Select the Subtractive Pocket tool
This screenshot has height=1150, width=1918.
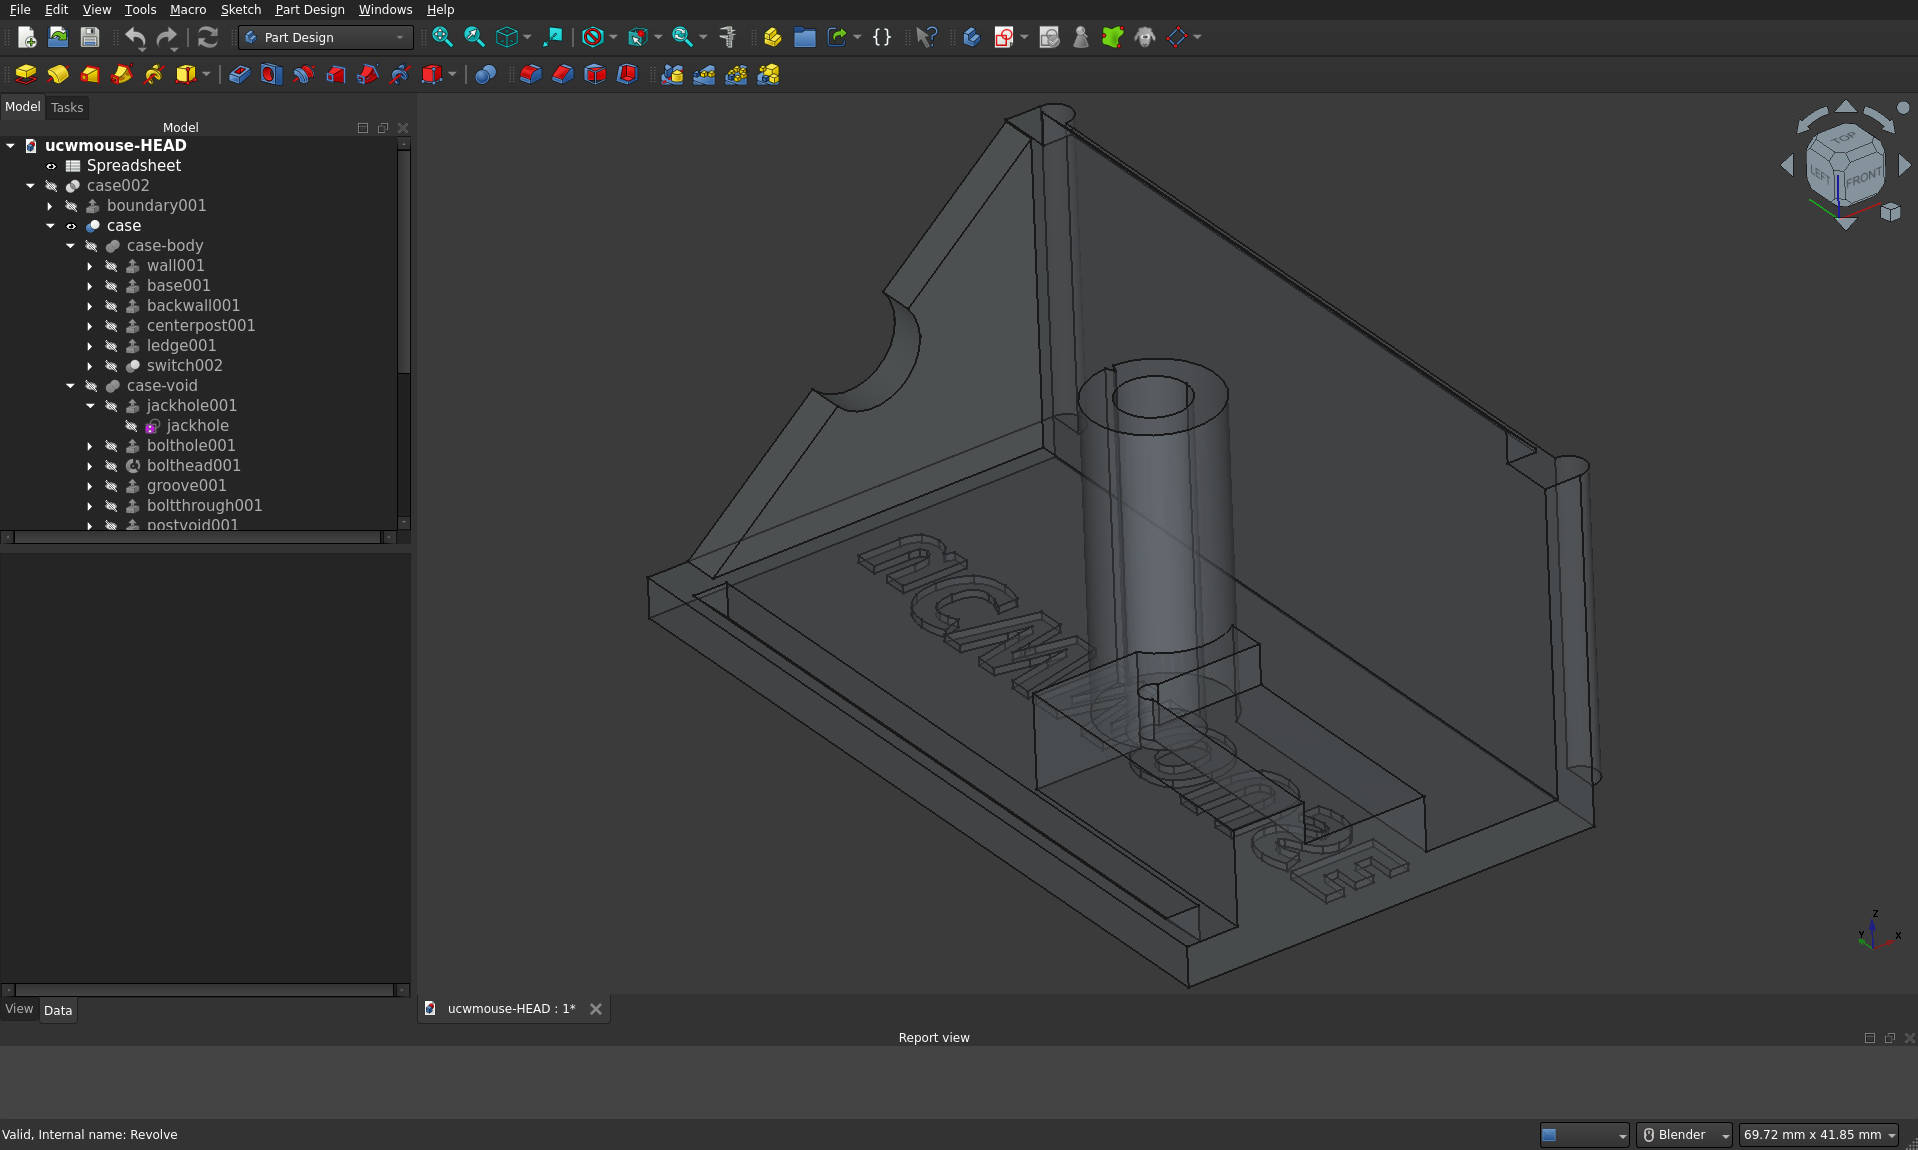pyautogui.click(x=239, y=74)
